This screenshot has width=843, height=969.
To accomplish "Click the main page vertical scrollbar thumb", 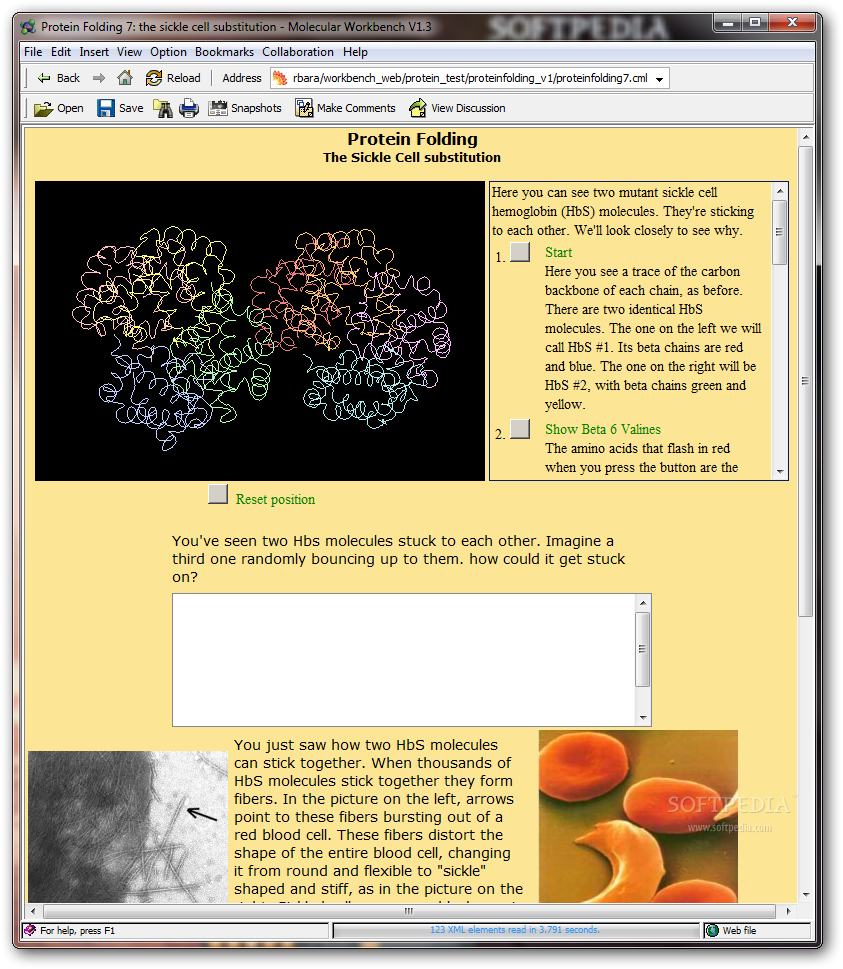I will 805,381.
